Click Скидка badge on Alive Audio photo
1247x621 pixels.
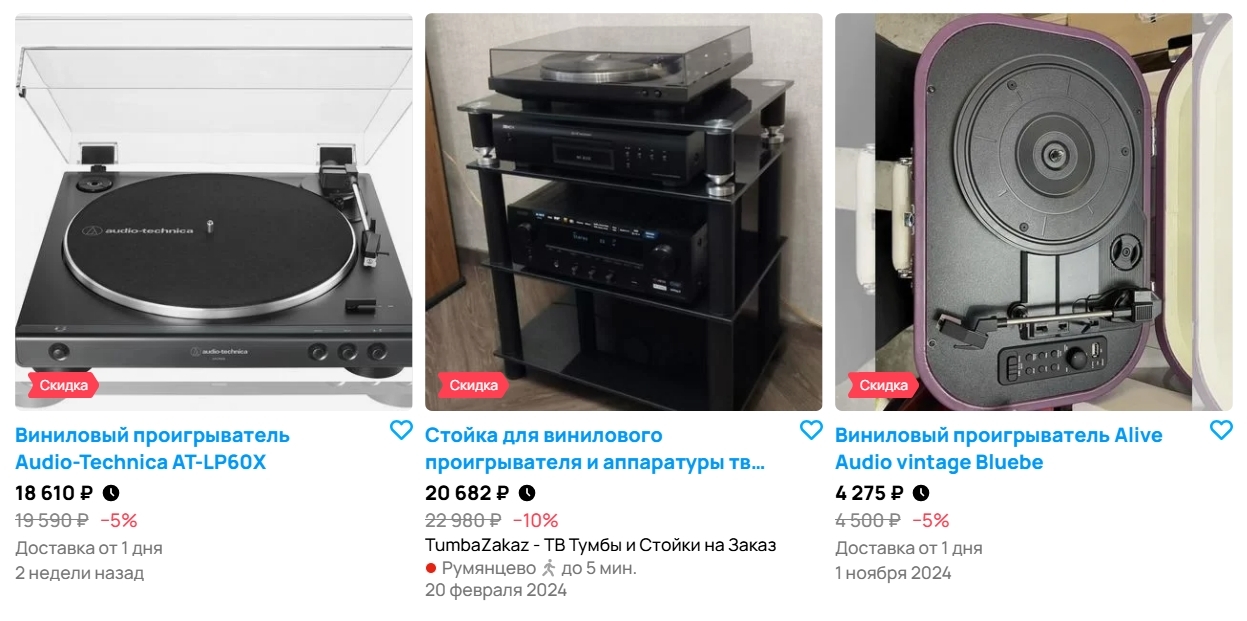883,385
